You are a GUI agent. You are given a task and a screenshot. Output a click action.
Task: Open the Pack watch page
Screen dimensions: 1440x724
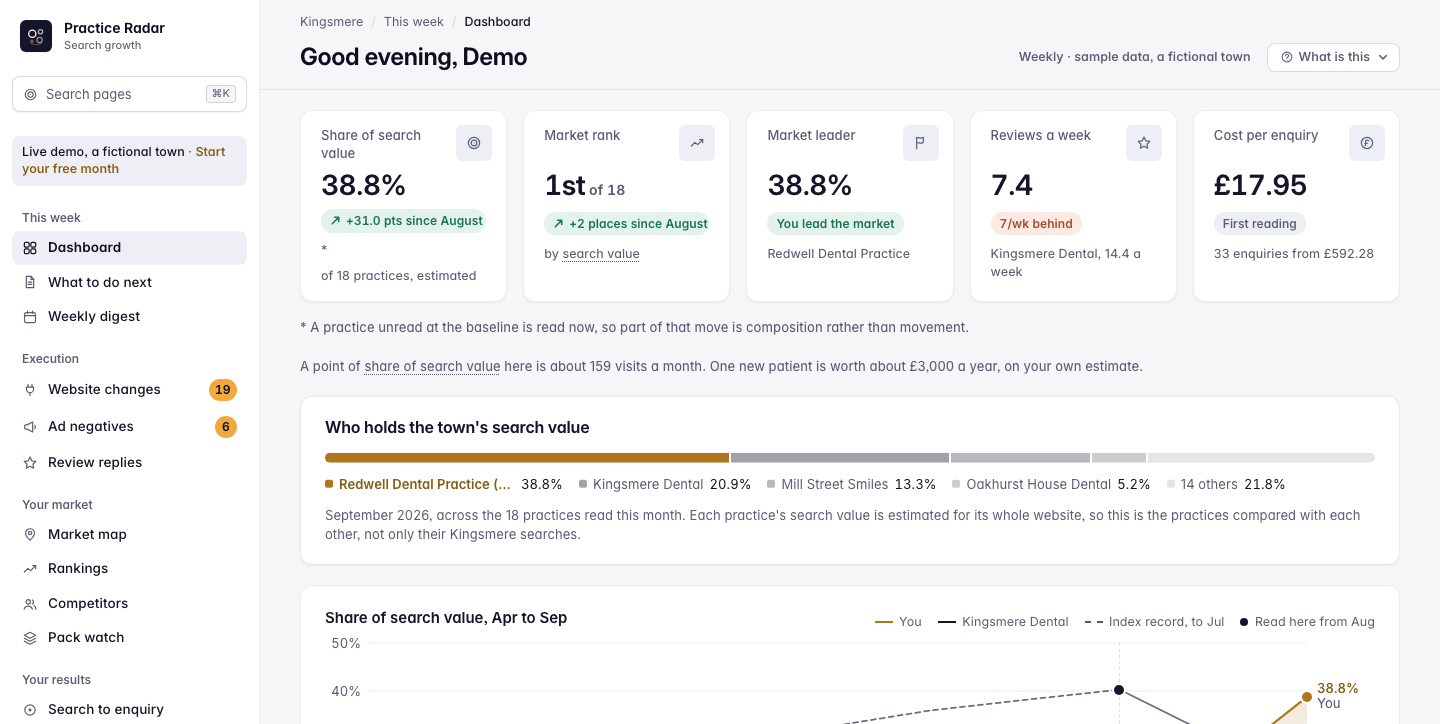click(x=129, y=638)
